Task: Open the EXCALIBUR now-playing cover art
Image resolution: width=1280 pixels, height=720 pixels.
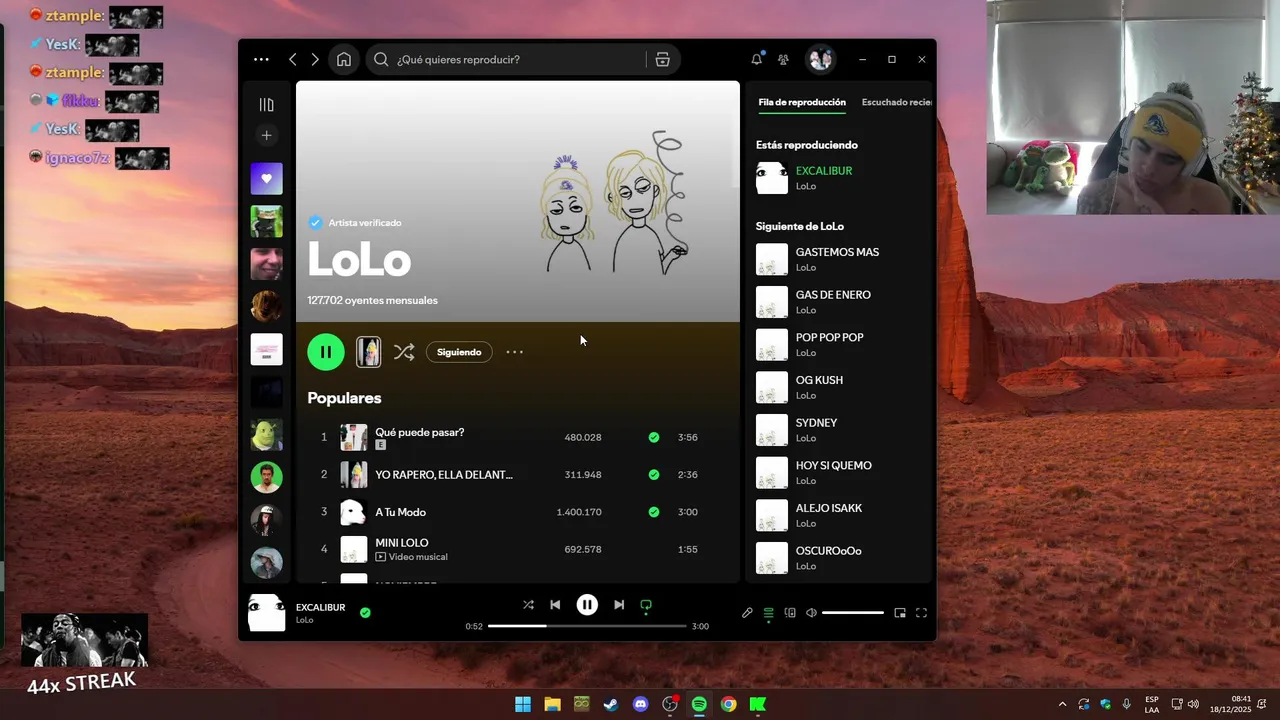Action: tap(266, 612)
